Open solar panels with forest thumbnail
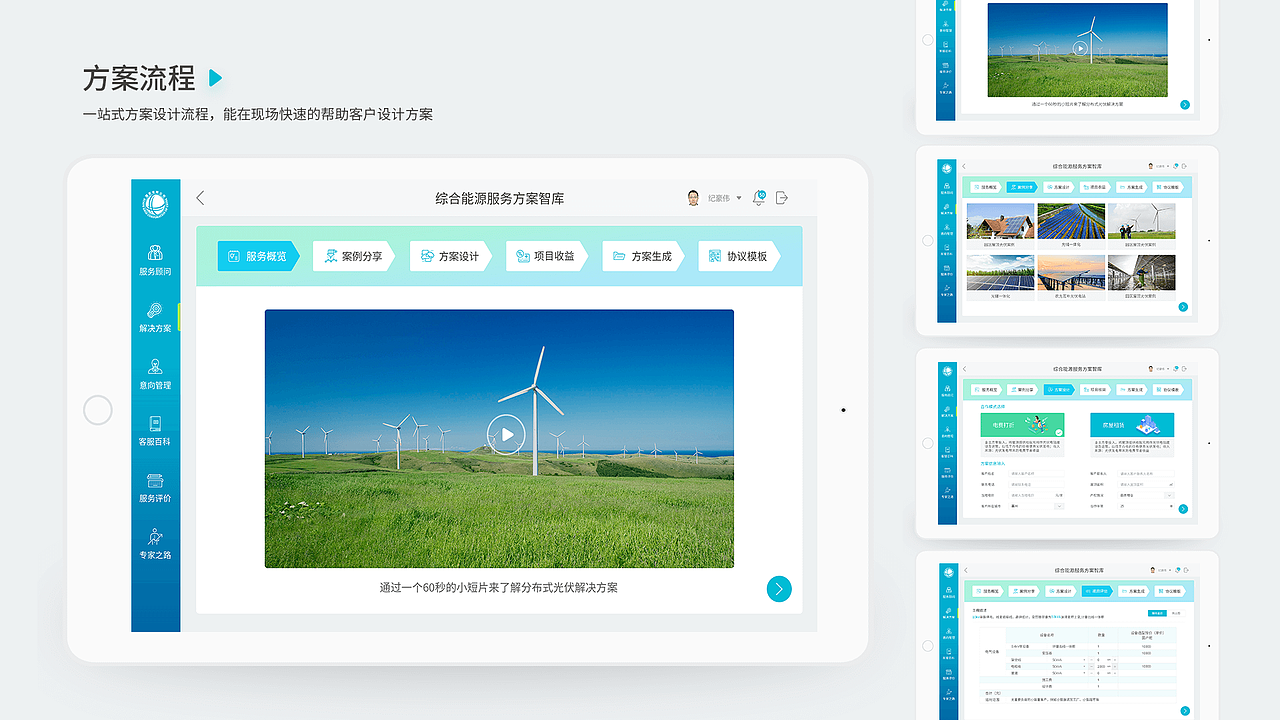 [x=1000, y=274]
